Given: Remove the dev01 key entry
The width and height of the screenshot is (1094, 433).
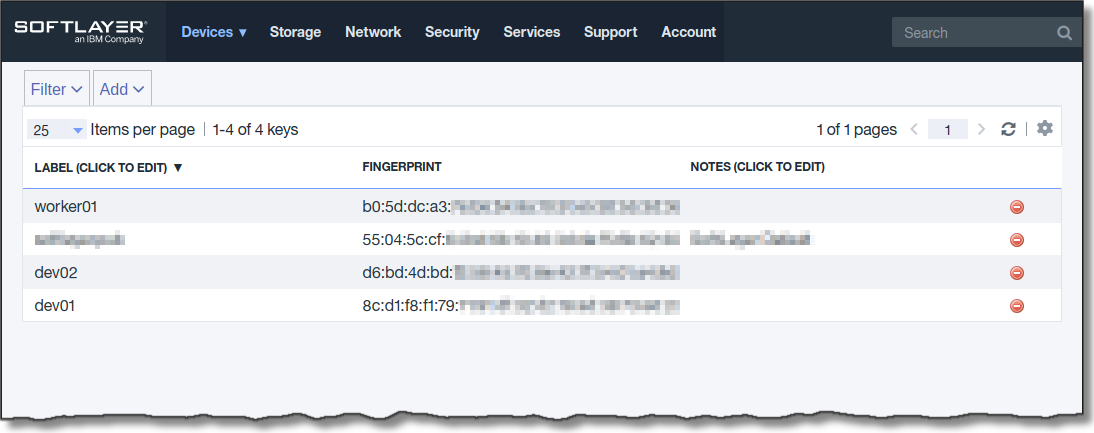Looking at the screenshot, I should pyautogui.click(x=1017, y=306).
